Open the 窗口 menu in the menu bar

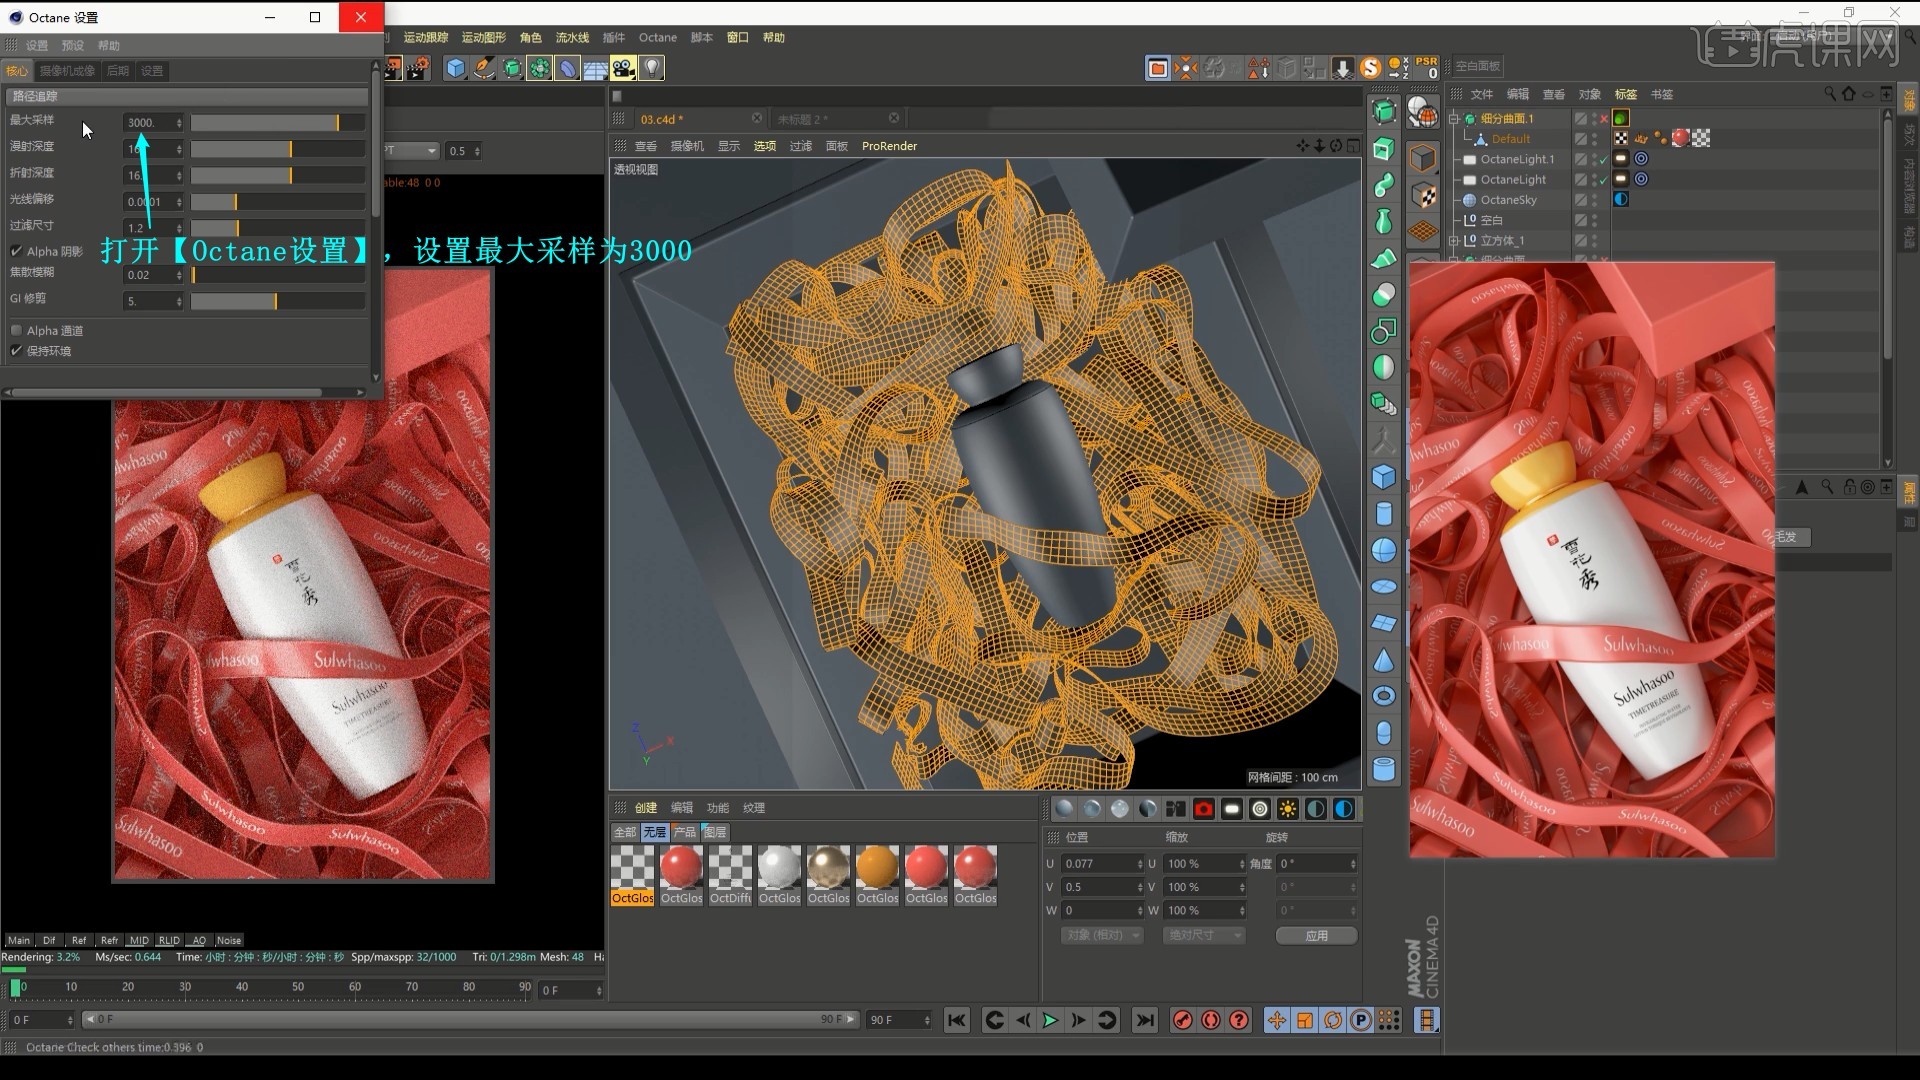click(x=737, y=37)
